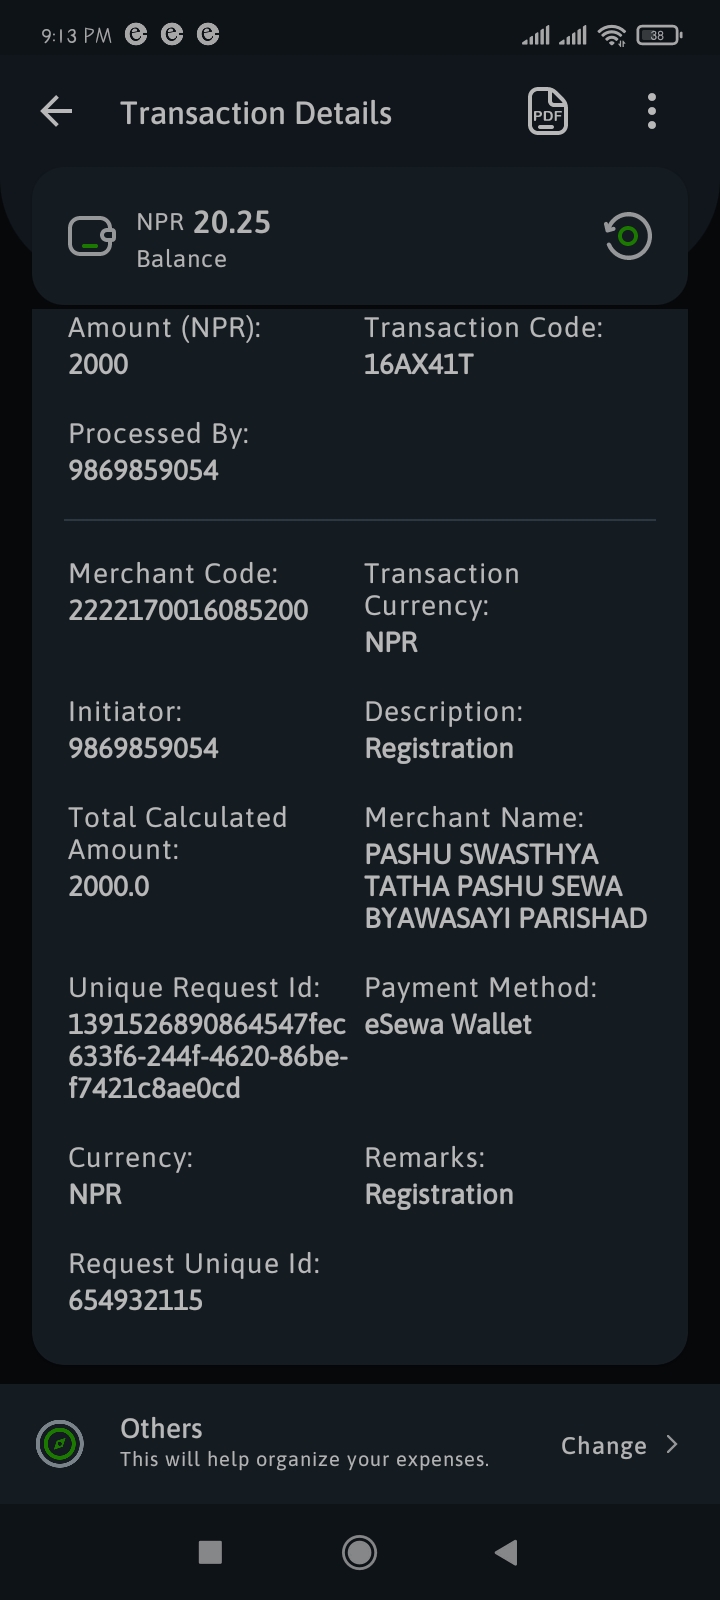Tap the green Others category icon
Viewport: 720px width, 1600px height.
pyautogui.click(x=60, y=1444)
